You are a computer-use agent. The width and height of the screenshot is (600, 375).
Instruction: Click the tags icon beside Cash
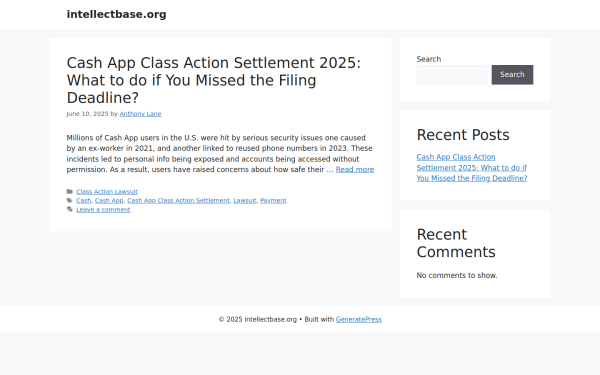point(70,201)
